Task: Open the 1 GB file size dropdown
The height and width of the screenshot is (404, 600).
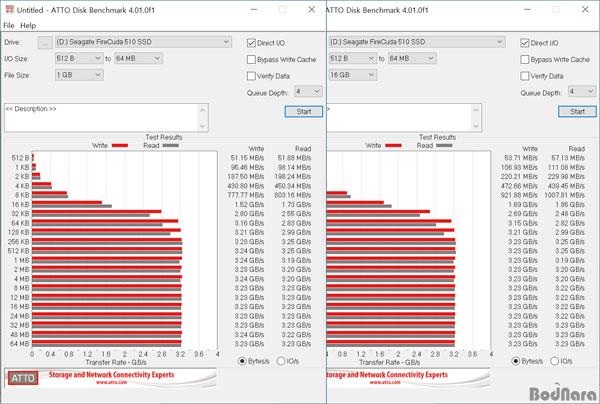Action: pos(79,75)
